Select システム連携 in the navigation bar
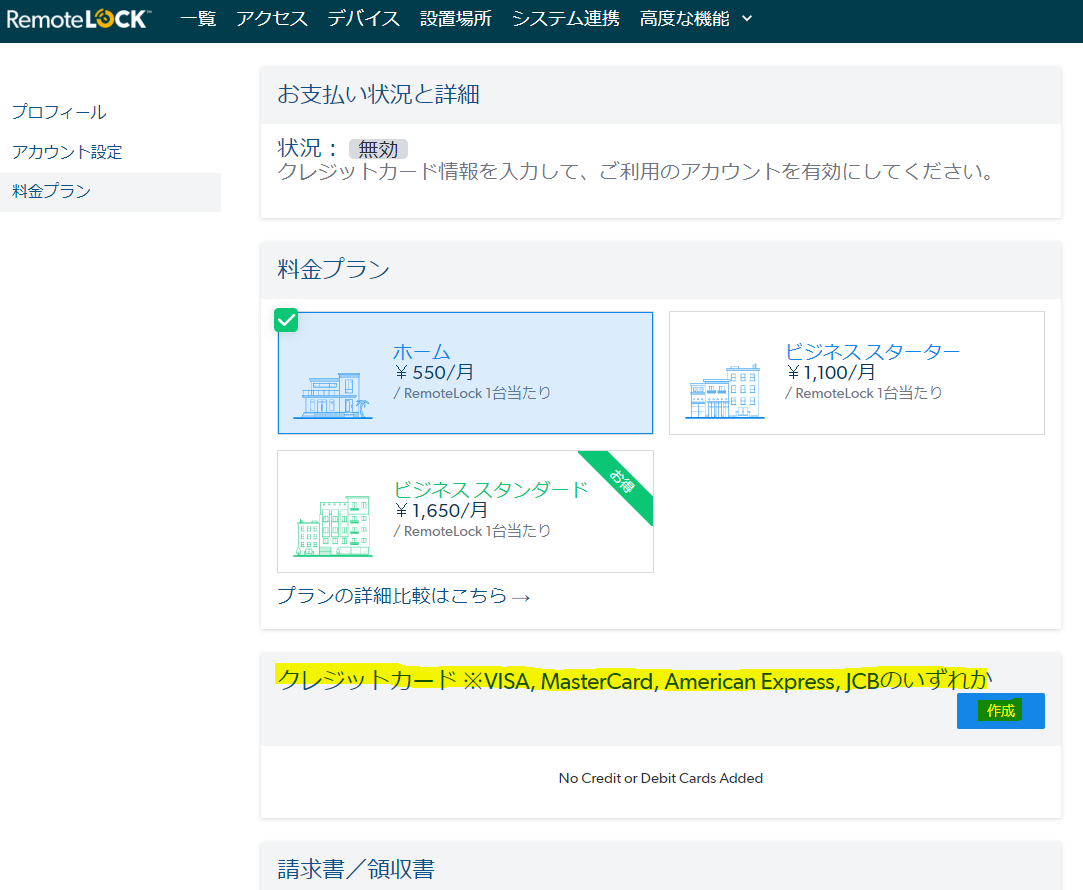 (566, 19)
